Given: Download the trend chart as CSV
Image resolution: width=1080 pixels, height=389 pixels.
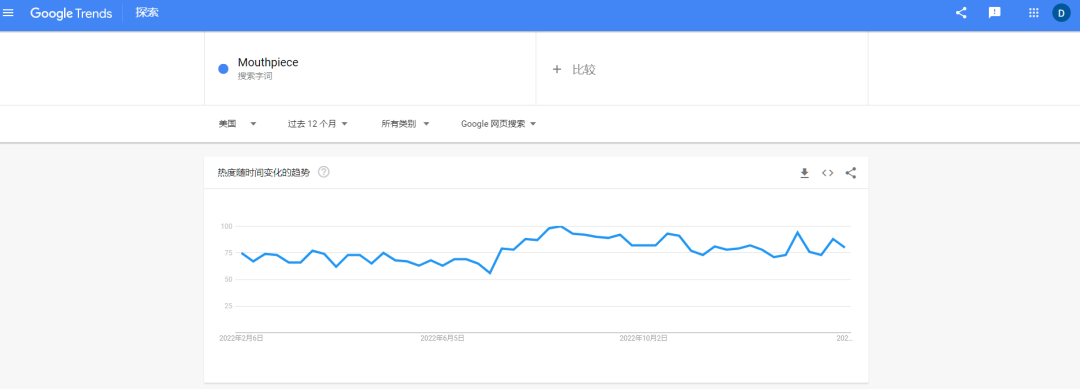Looking at the screenshot, I should click(804, 173).
